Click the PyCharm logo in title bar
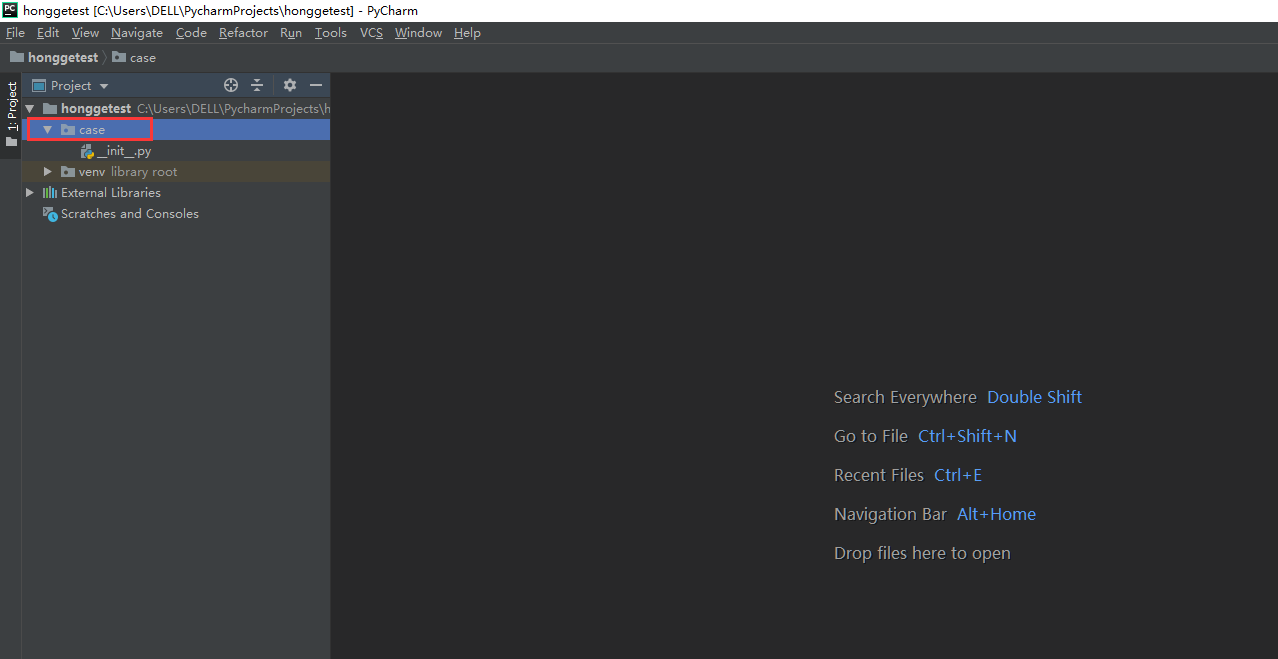 pos(10,10)
